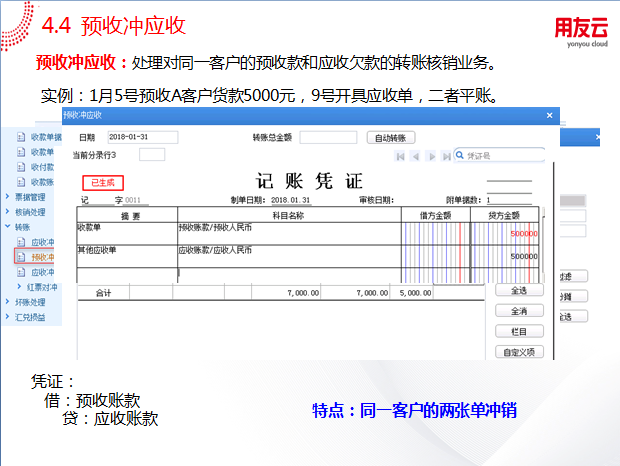The image size is (620, 466).
Task: Click the 凭证号 search field
Action: tap(499, 155)
